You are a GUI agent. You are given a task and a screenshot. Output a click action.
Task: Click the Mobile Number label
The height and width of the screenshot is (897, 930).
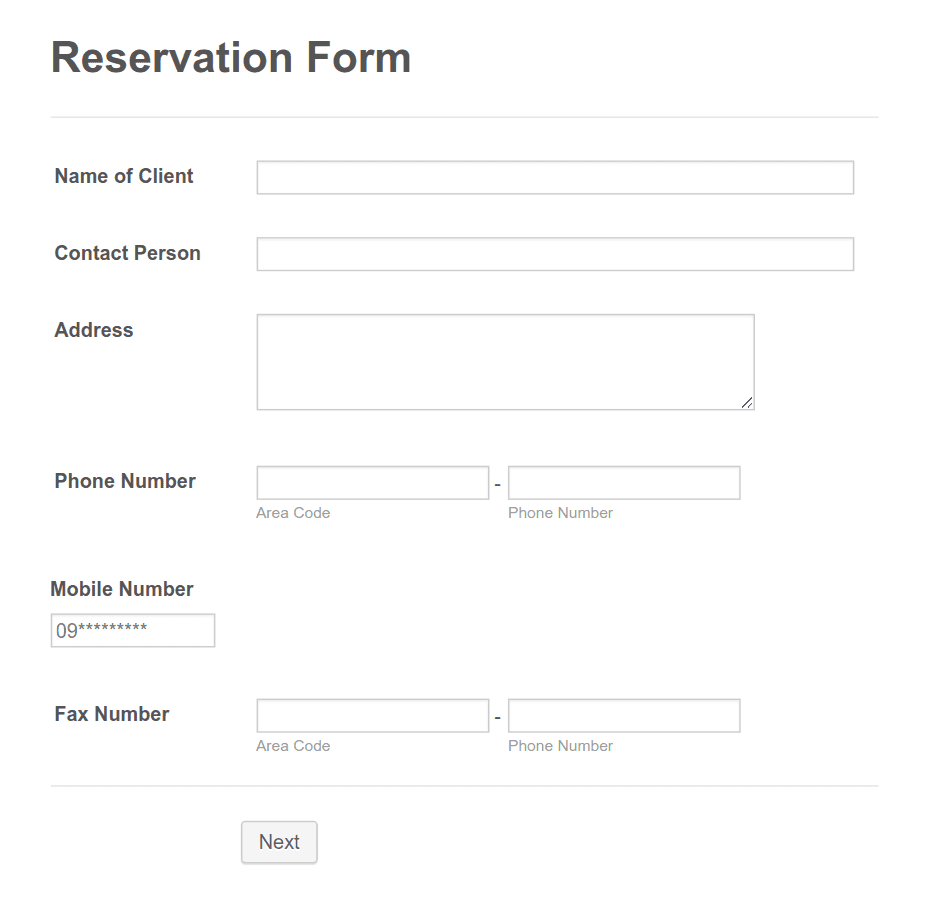coord(121,589)
